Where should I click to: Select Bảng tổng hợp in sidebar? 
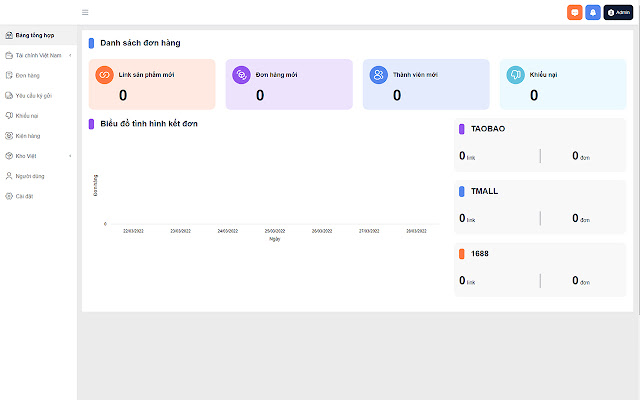[38, 35]
